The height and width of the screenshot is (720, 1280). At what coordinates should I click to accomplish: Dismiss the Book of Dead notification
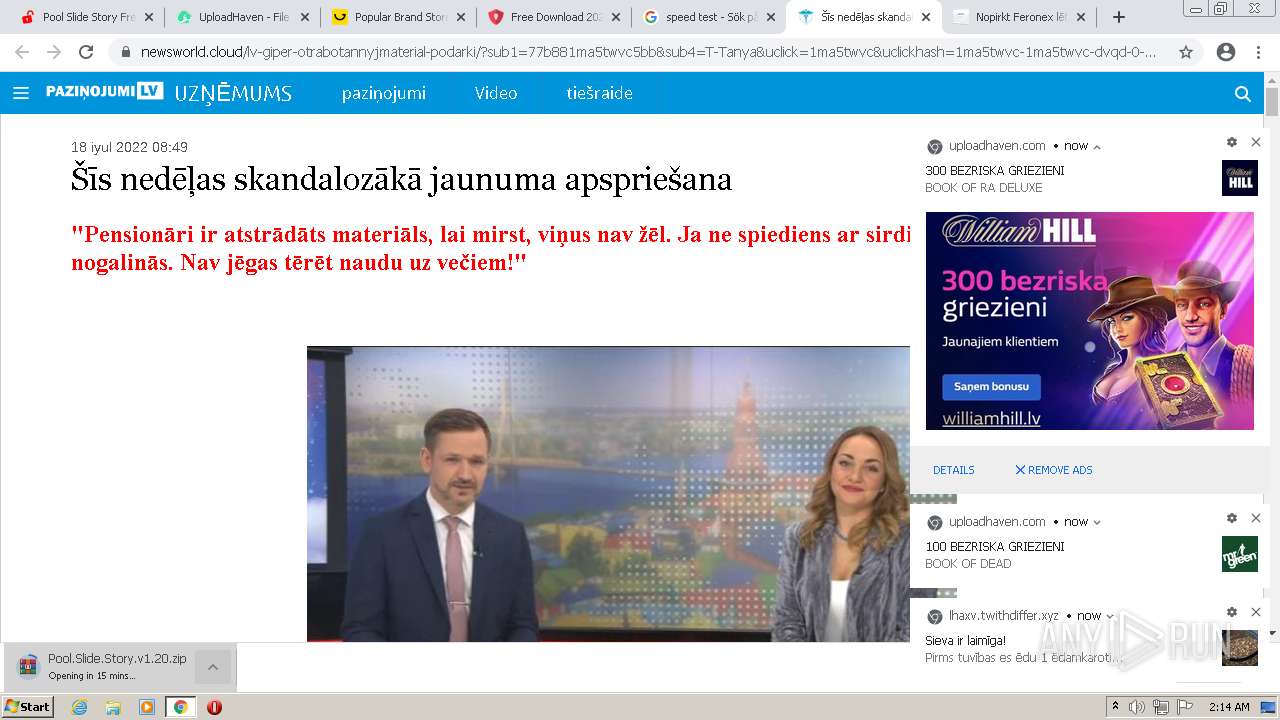pyautogui.click(x=1256, y=518)
